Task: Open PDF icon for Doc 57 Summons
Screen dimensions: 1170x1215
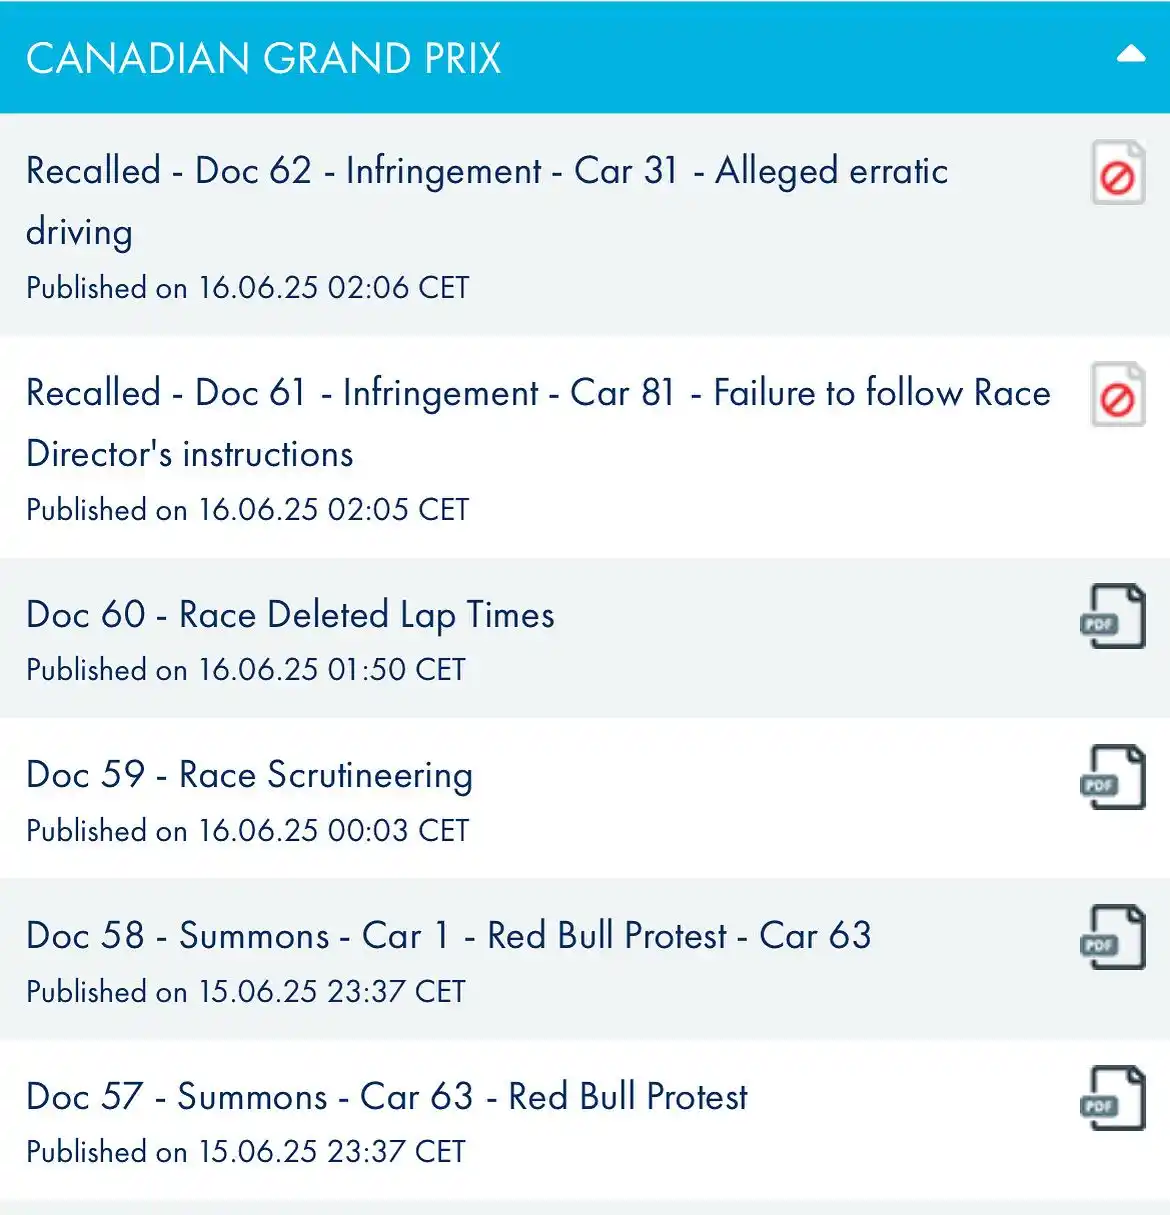Action: (x=1113, y=1099)
